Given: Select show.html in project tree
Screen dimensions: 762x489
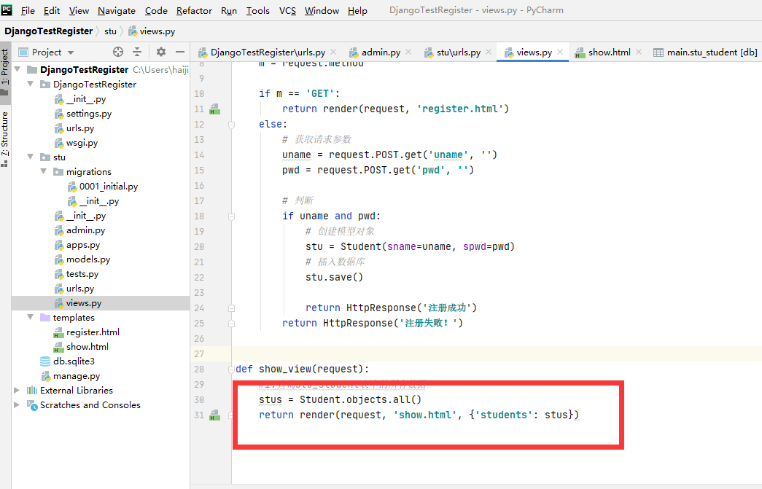Looking at the screenshot, I should (x=87, y=347).
